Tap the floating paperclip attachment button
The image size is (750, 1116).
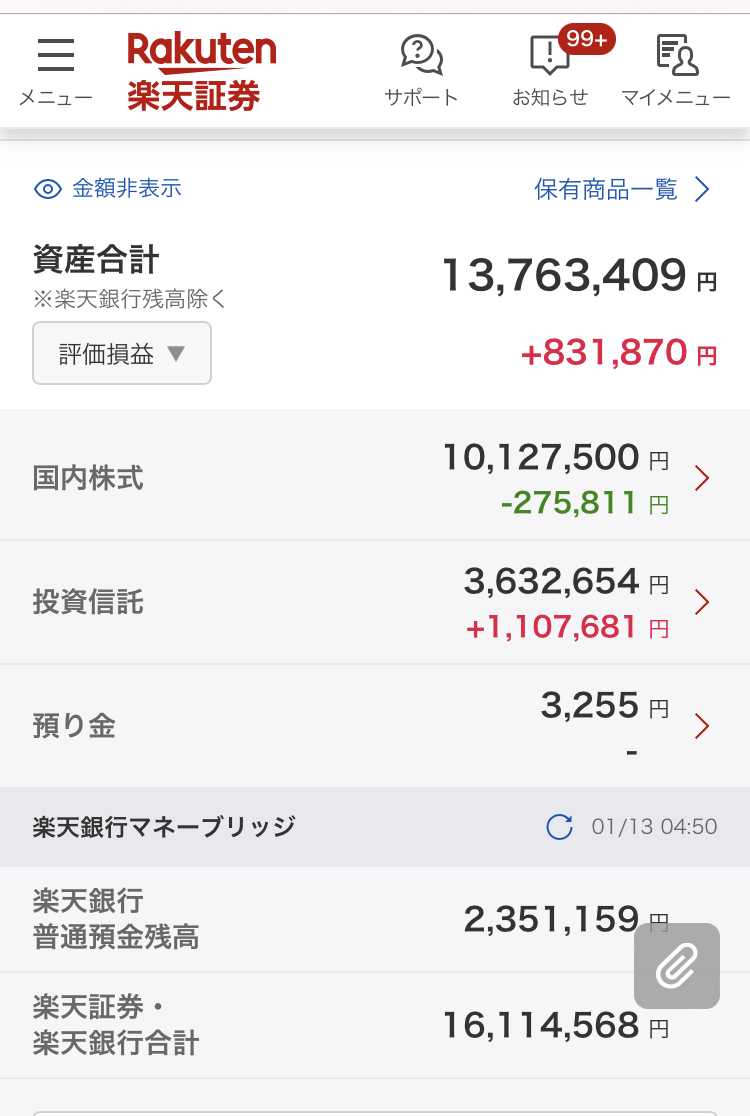coord(677,966)
